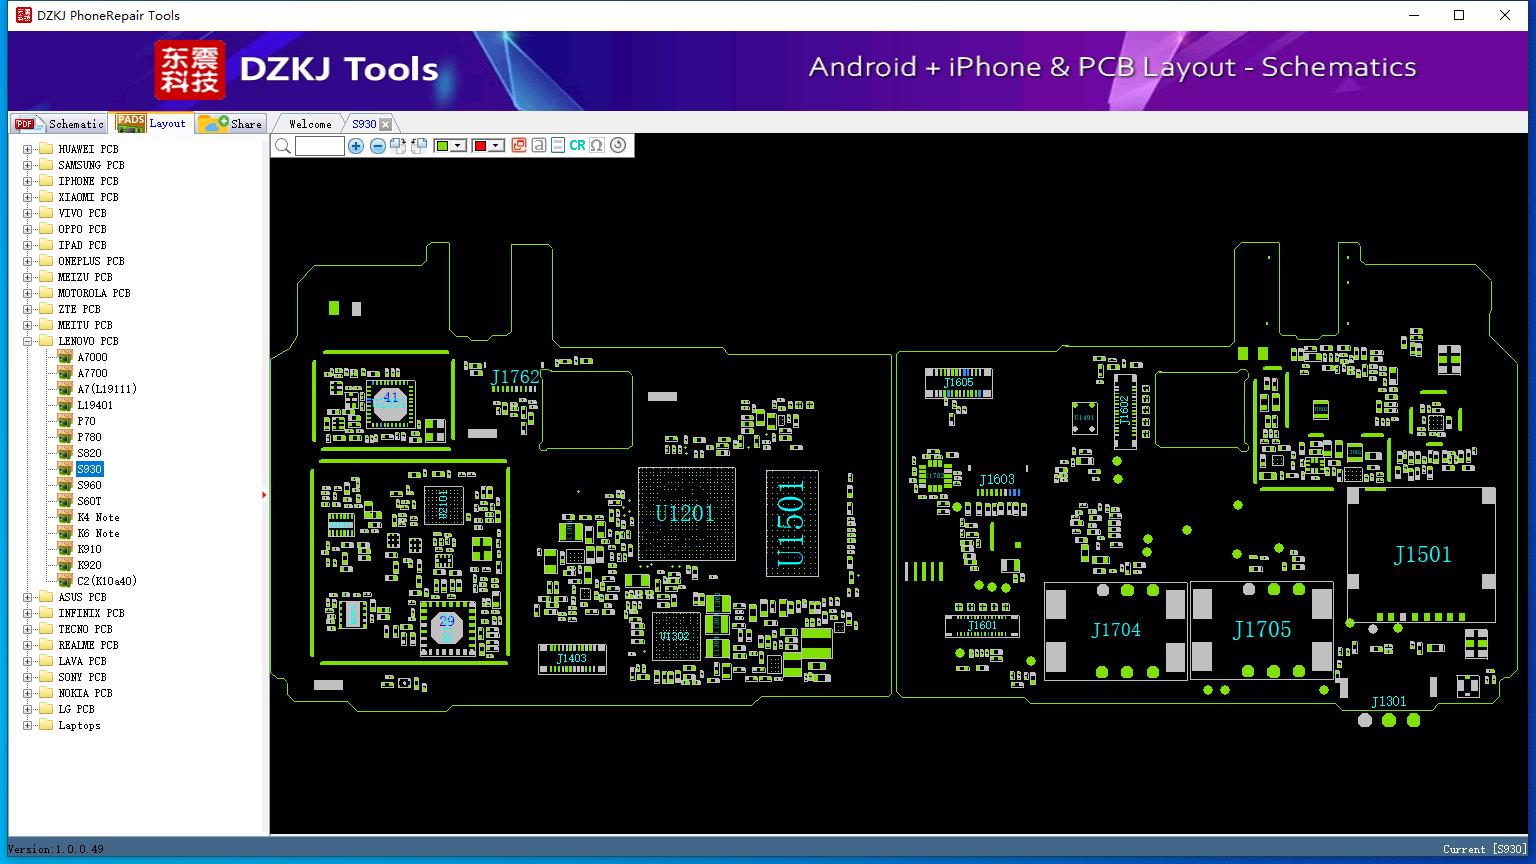
Task: Click the 'Current [S930]' status bar text
Action: pos(1485,849)
